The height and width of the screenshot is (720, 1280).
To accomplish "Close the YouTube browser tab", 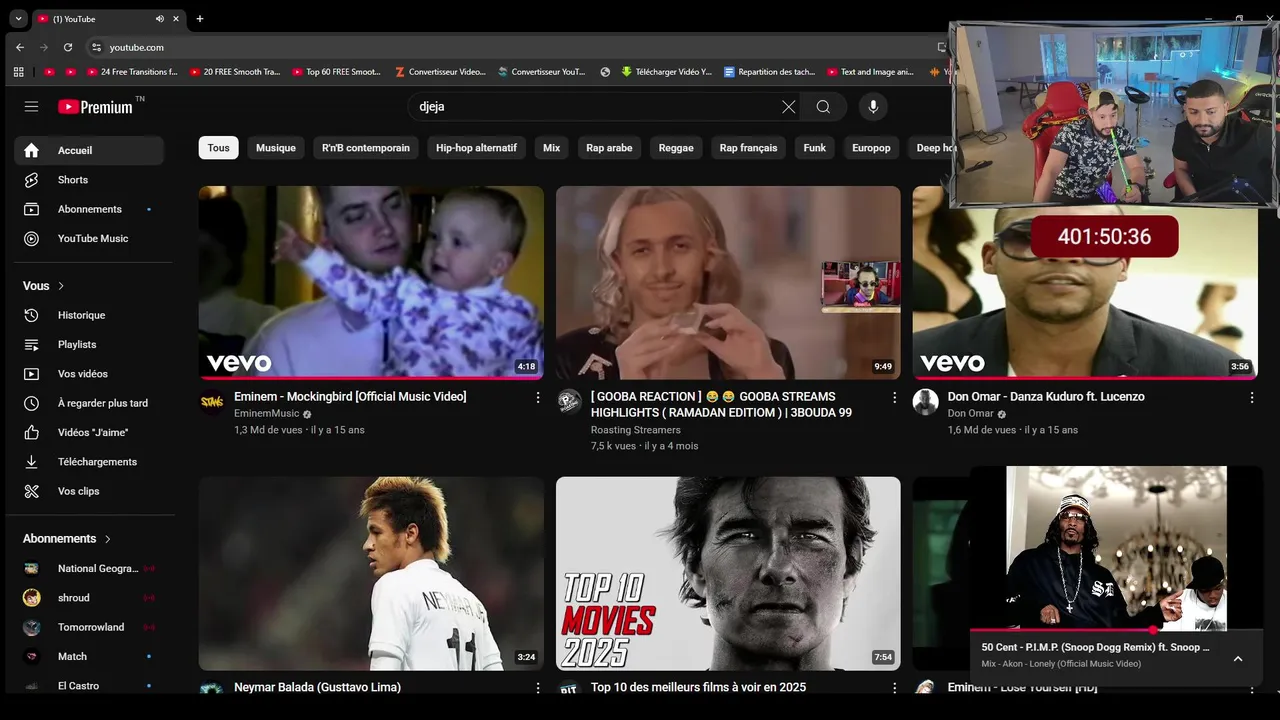I will (x=177, y=19).
